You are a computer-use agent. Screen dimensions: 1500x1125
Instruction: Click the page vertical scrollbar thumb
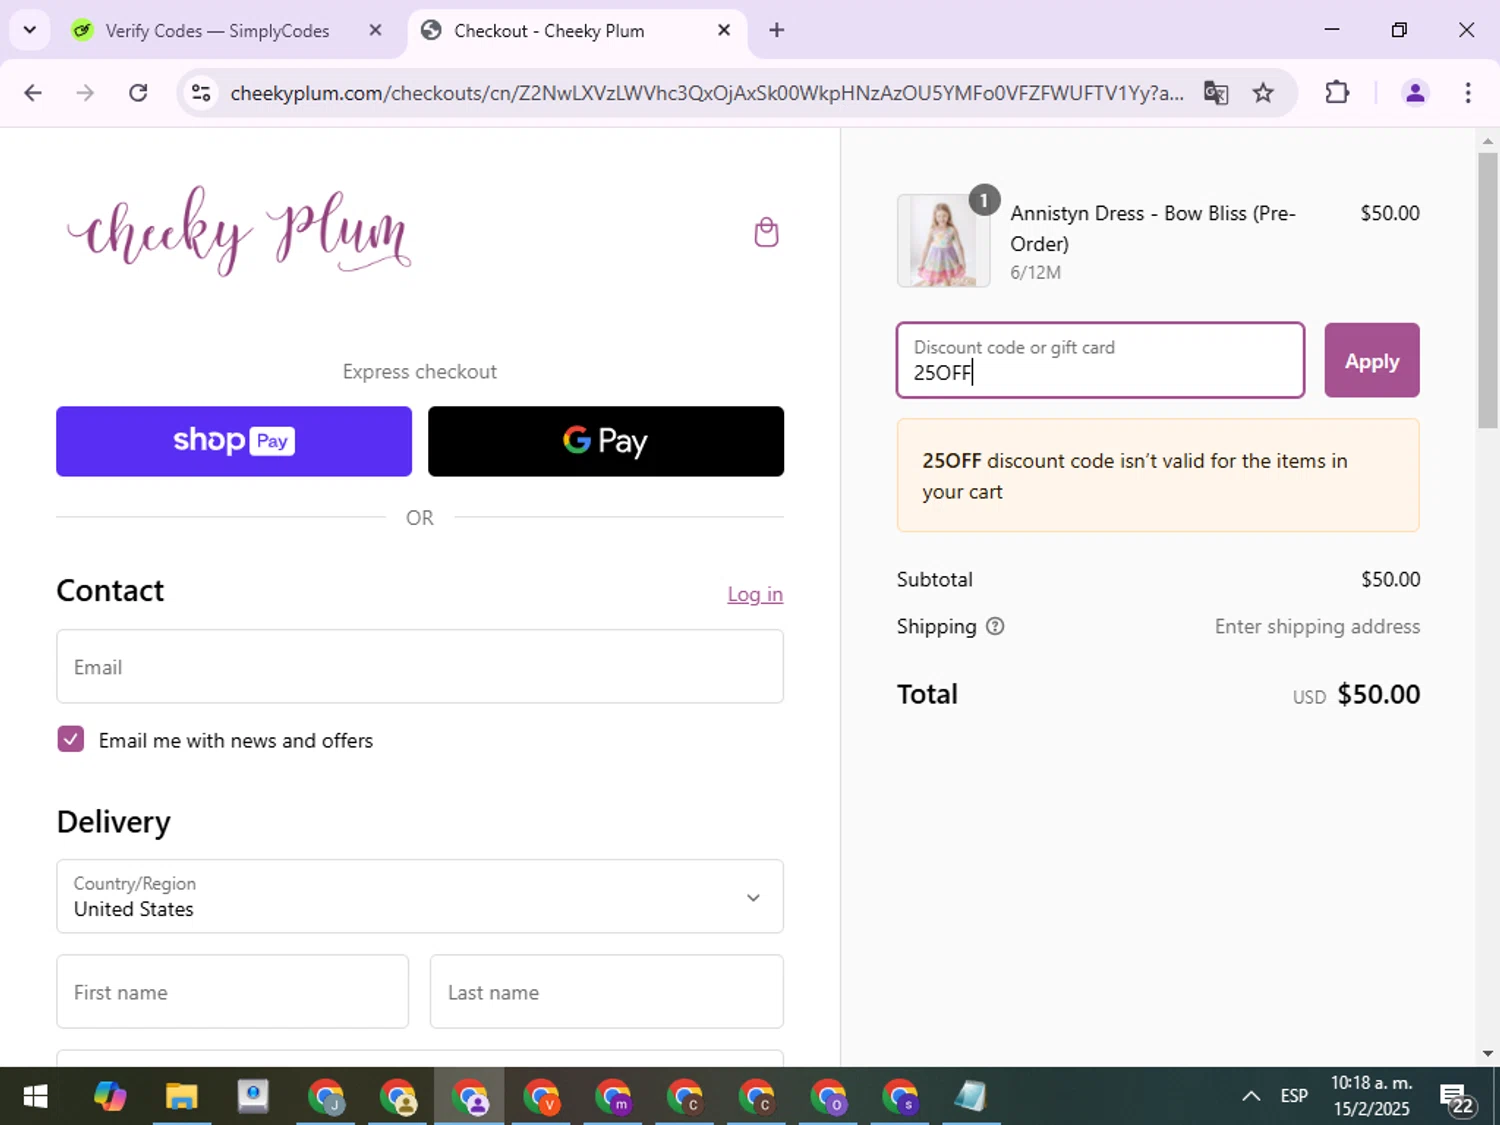pyautogui.click(x=1488, y=290)
